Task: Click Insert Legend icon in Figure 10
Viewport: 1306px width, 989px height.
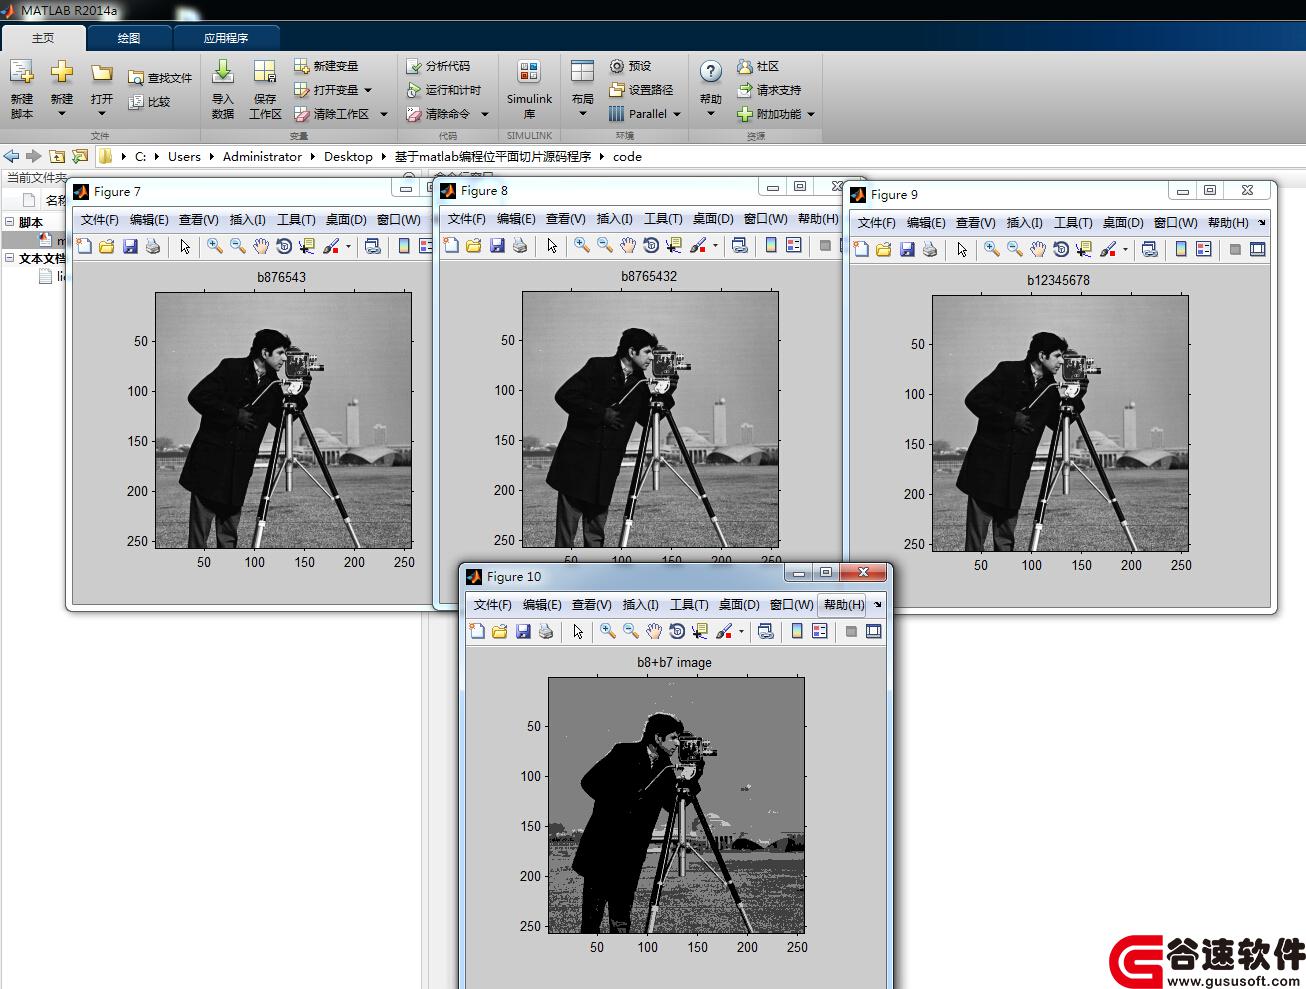Action: [820, 631]
